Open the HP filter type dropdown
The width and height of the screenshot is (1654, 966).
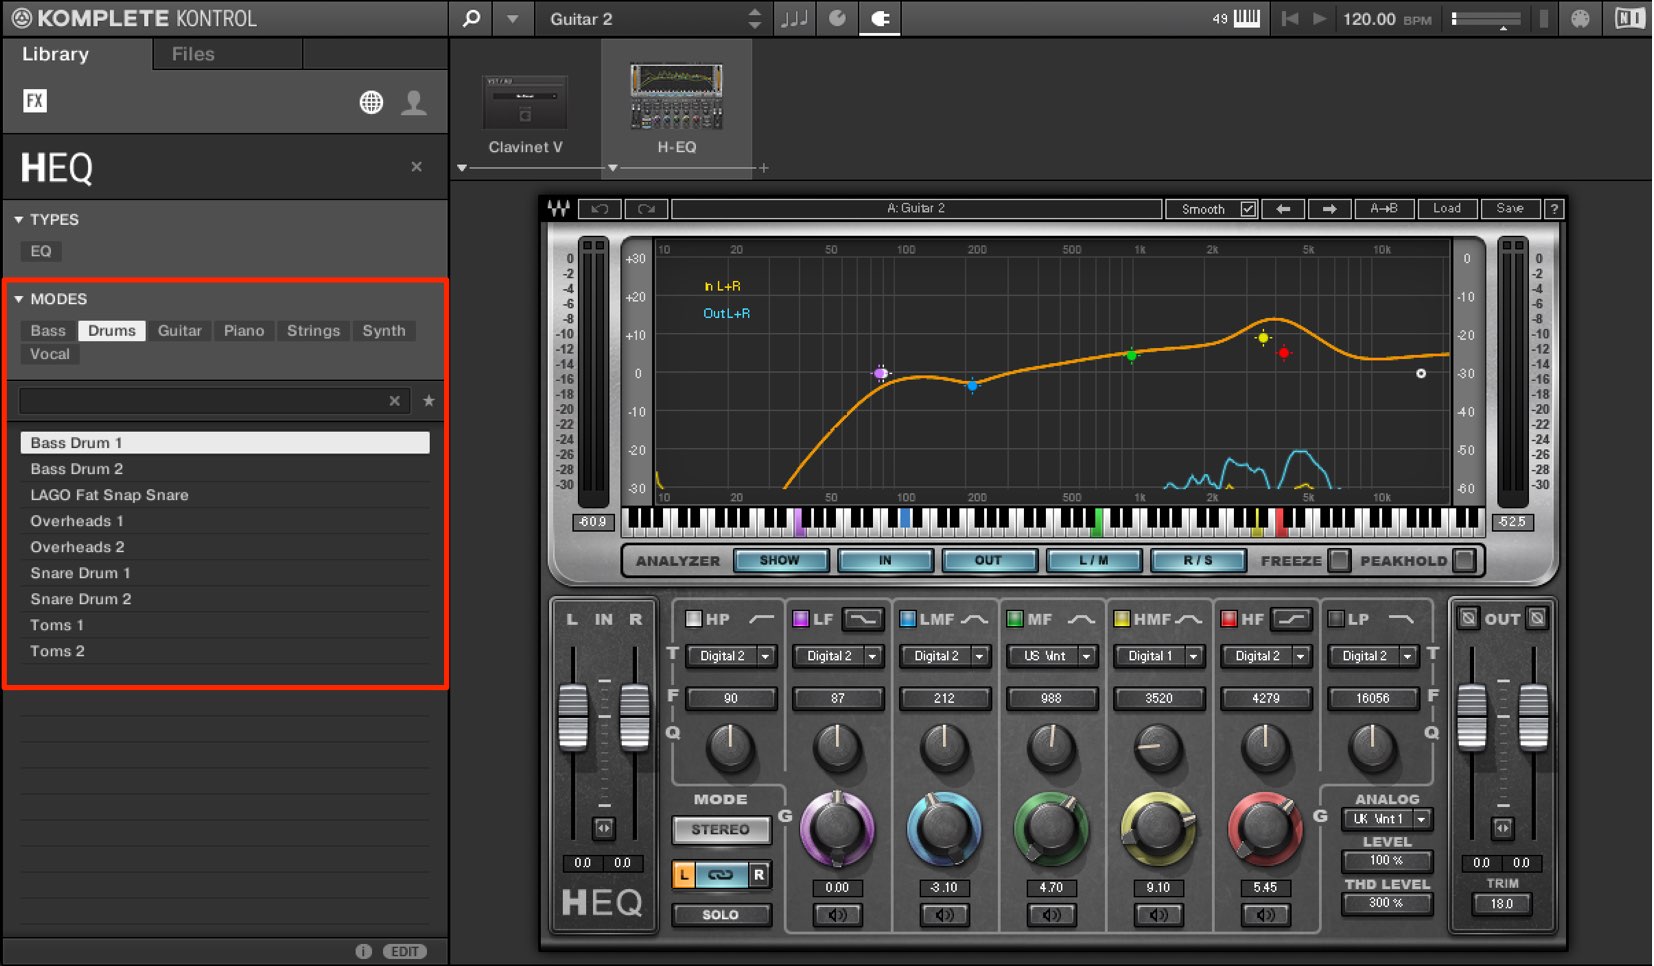[x=766, y=656]
